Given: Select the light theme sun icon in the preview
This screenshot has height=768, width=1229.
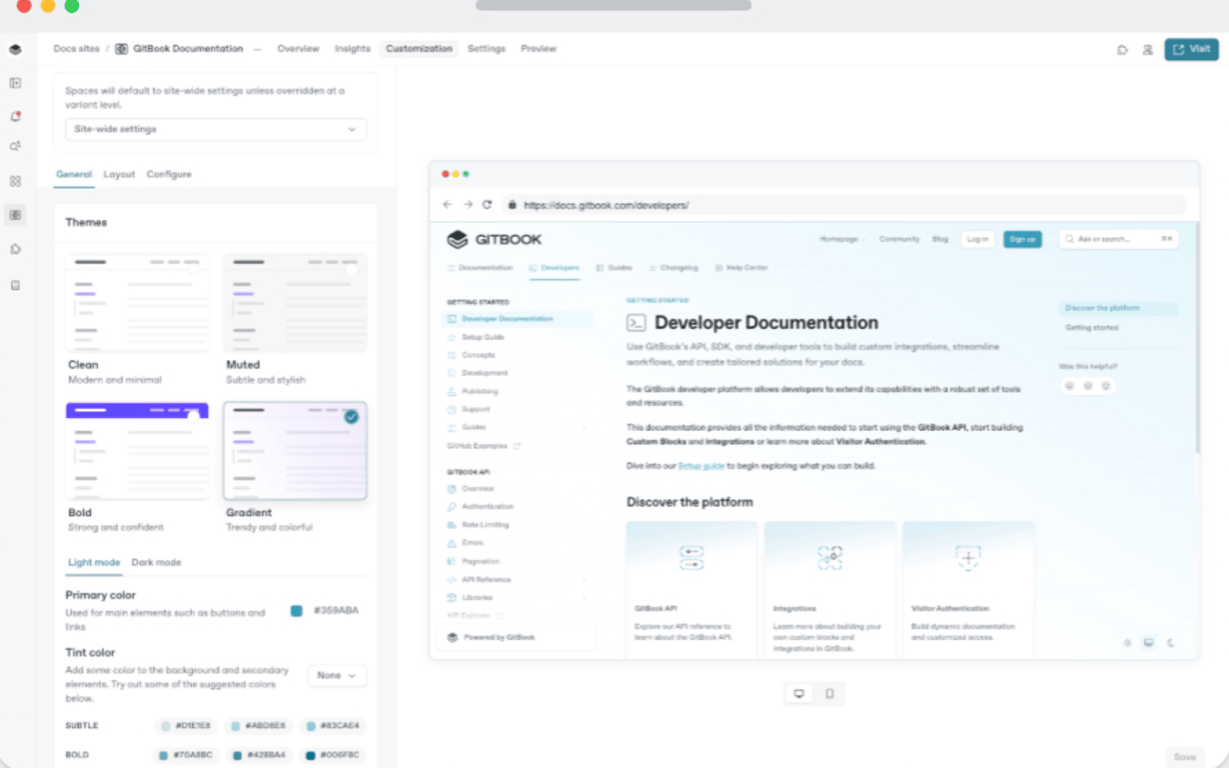Looking at the screenshot, I should tap(1128, 642).
